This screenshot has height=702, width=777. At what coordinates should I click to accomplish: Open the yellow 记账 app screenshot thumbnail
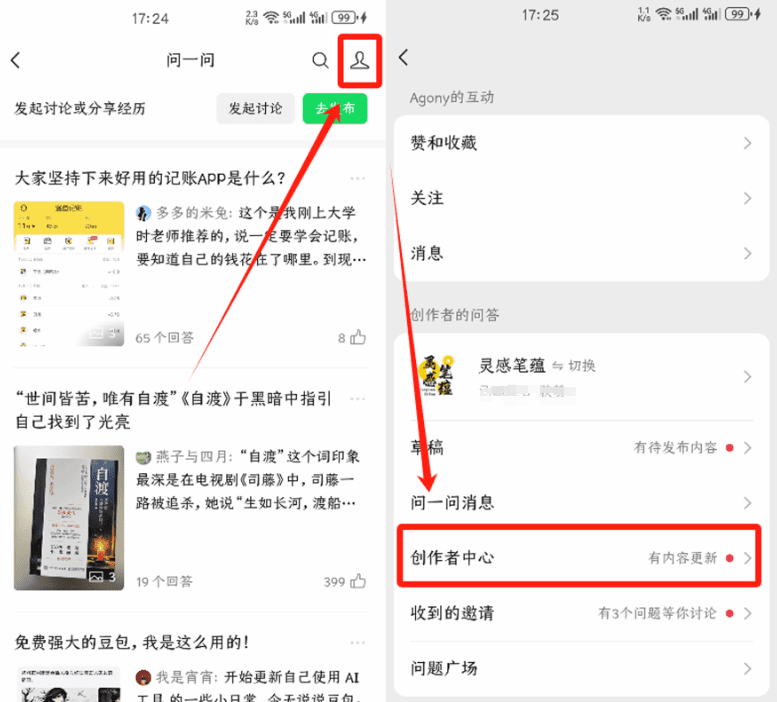(69, 273)
